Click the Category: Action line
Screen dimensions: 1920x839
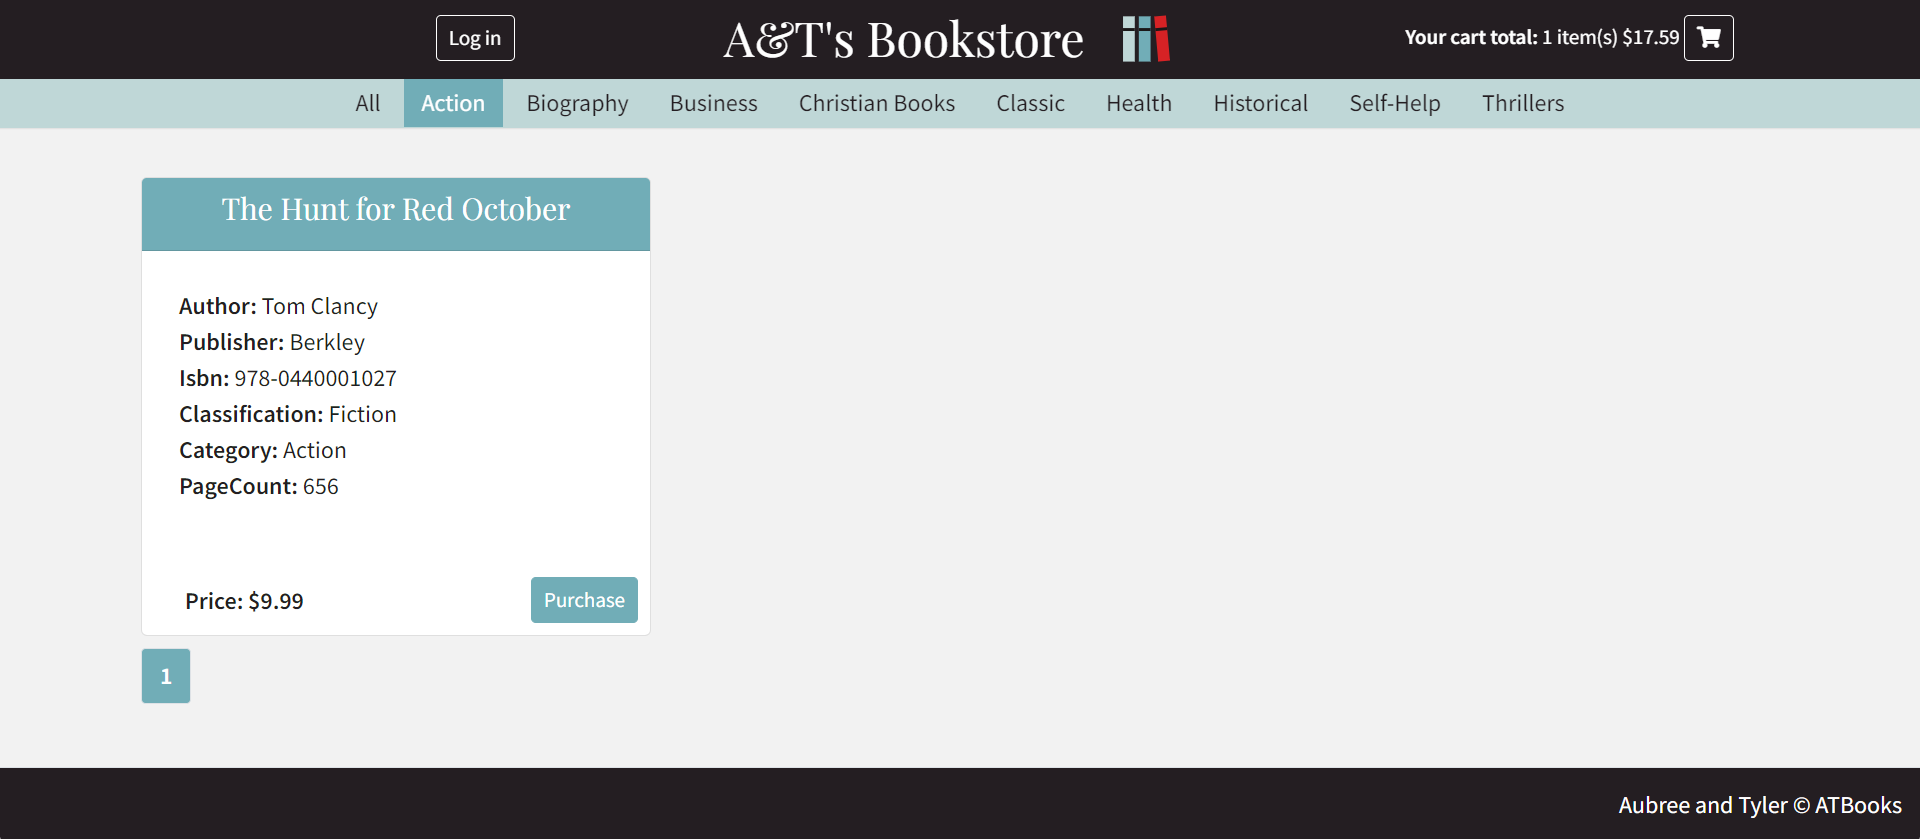point(263,450)
